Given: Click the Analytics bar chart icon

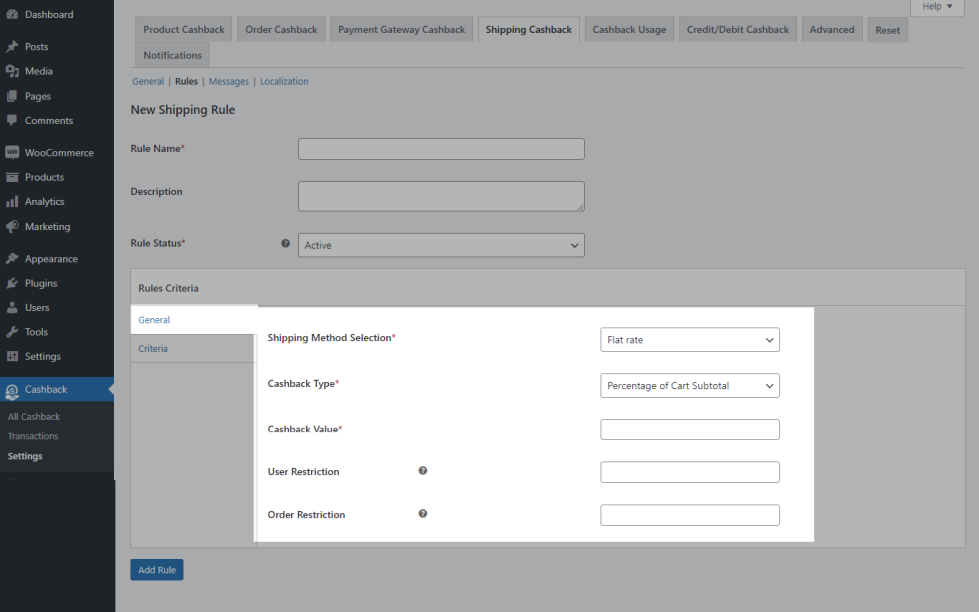Looking at the screenshot, I should point(12,202).
